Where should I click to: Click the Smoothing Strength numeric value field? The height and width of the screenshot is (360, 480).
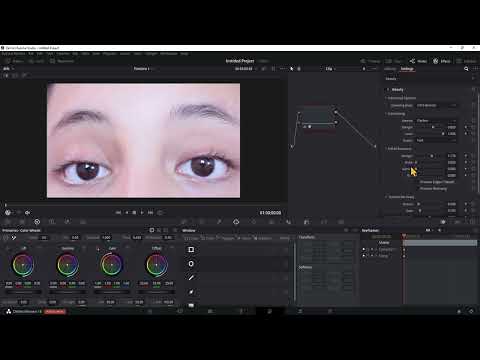452,127
